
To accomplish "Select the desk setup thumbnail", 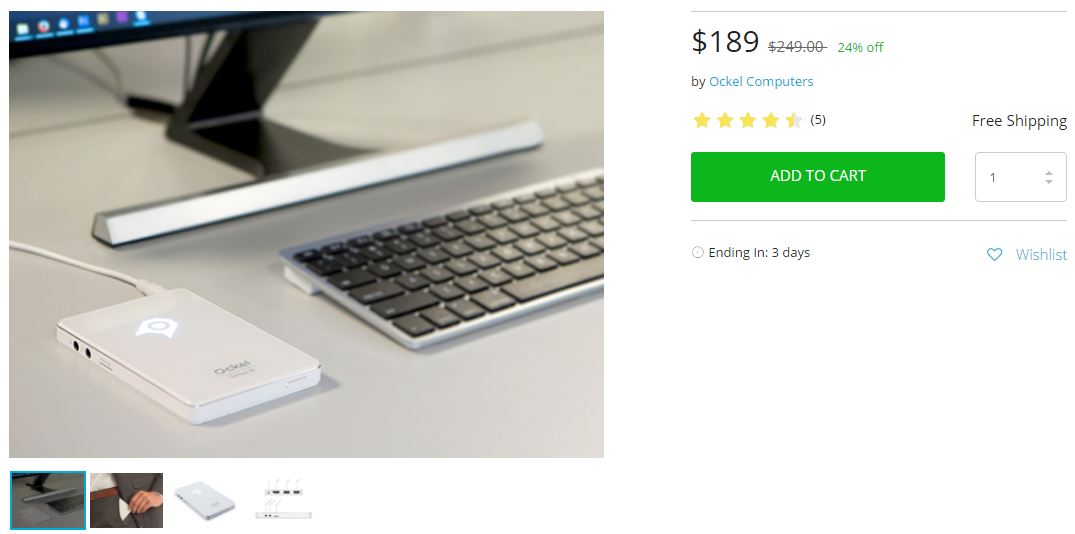I will point(48,500).
